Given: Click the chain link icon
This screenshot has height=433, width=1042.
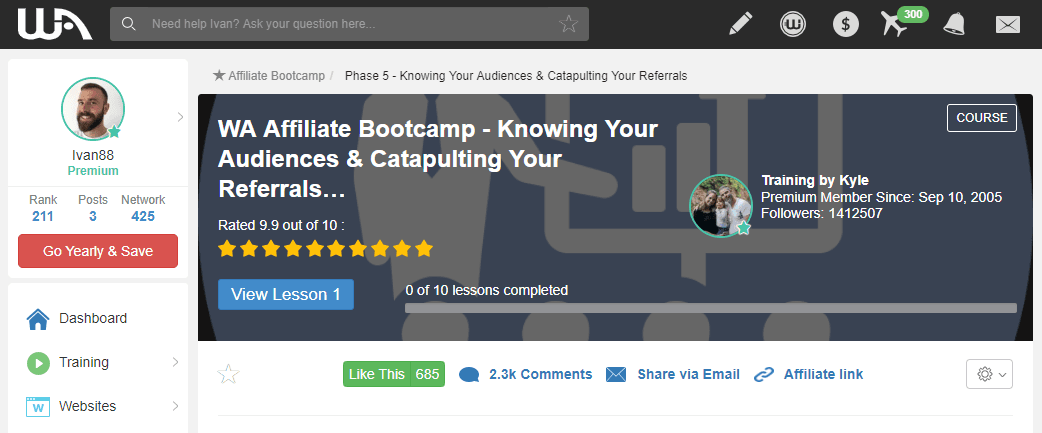Looking at the screenshot, I should (x=764, y=375).
